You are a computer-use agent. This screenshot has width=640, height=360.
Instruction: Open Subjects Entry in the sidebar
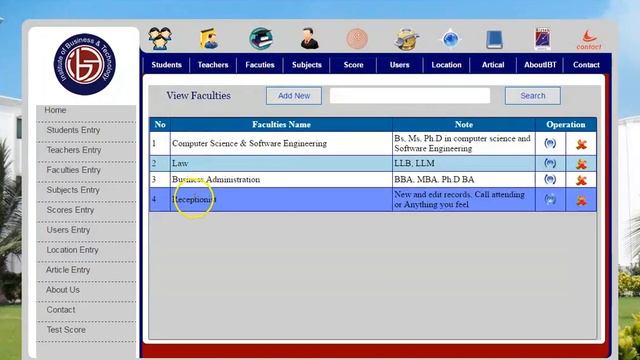pos(73,190)
